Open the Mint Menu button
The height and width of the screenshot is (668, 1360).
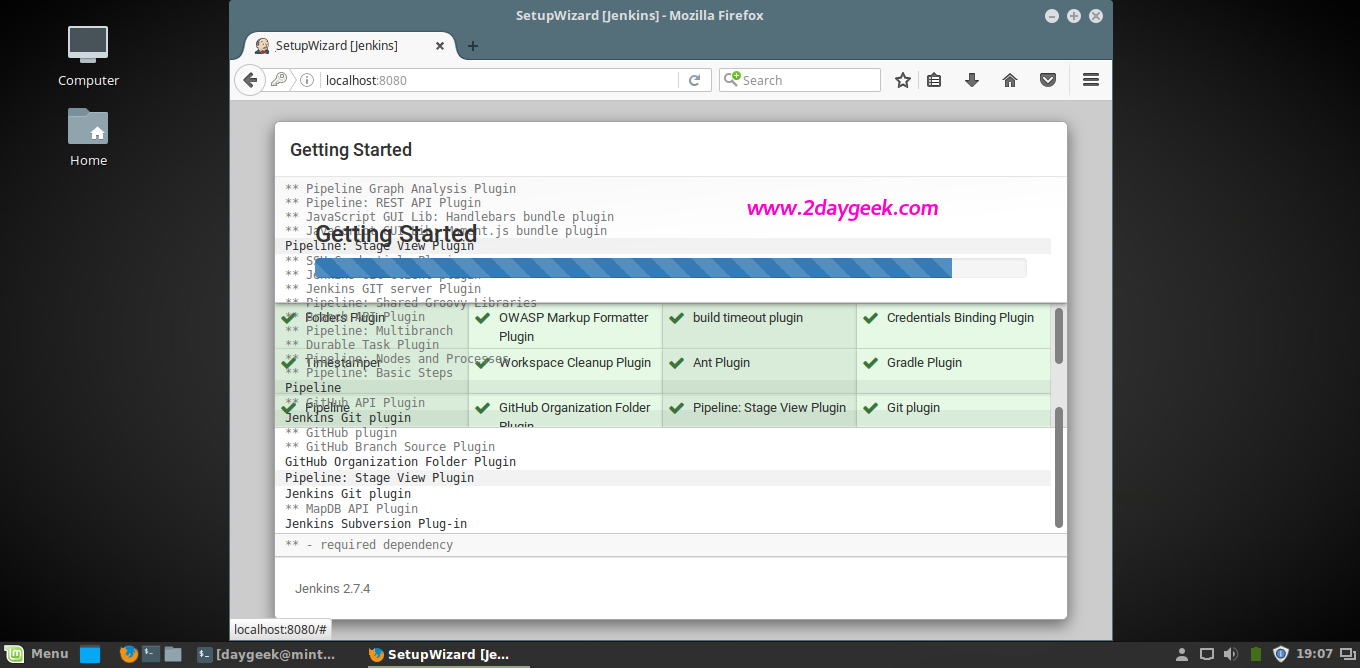pos(37,654)
